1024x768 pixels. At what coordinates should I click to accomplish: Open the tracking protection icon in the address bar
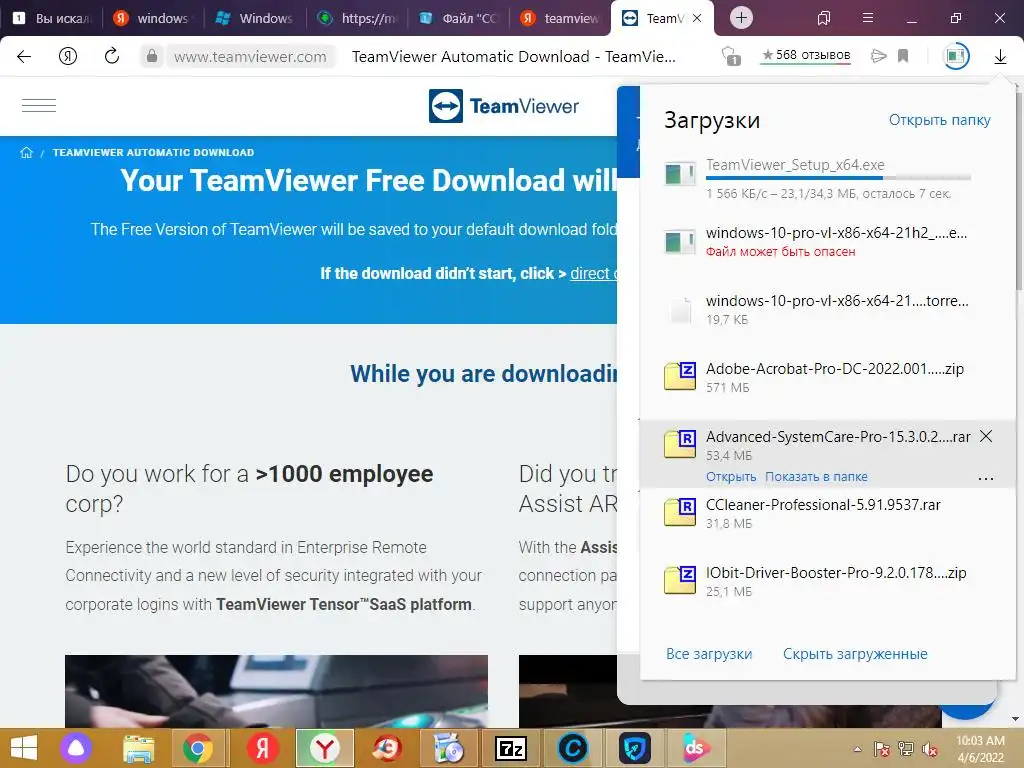click(x=731, y=56)
